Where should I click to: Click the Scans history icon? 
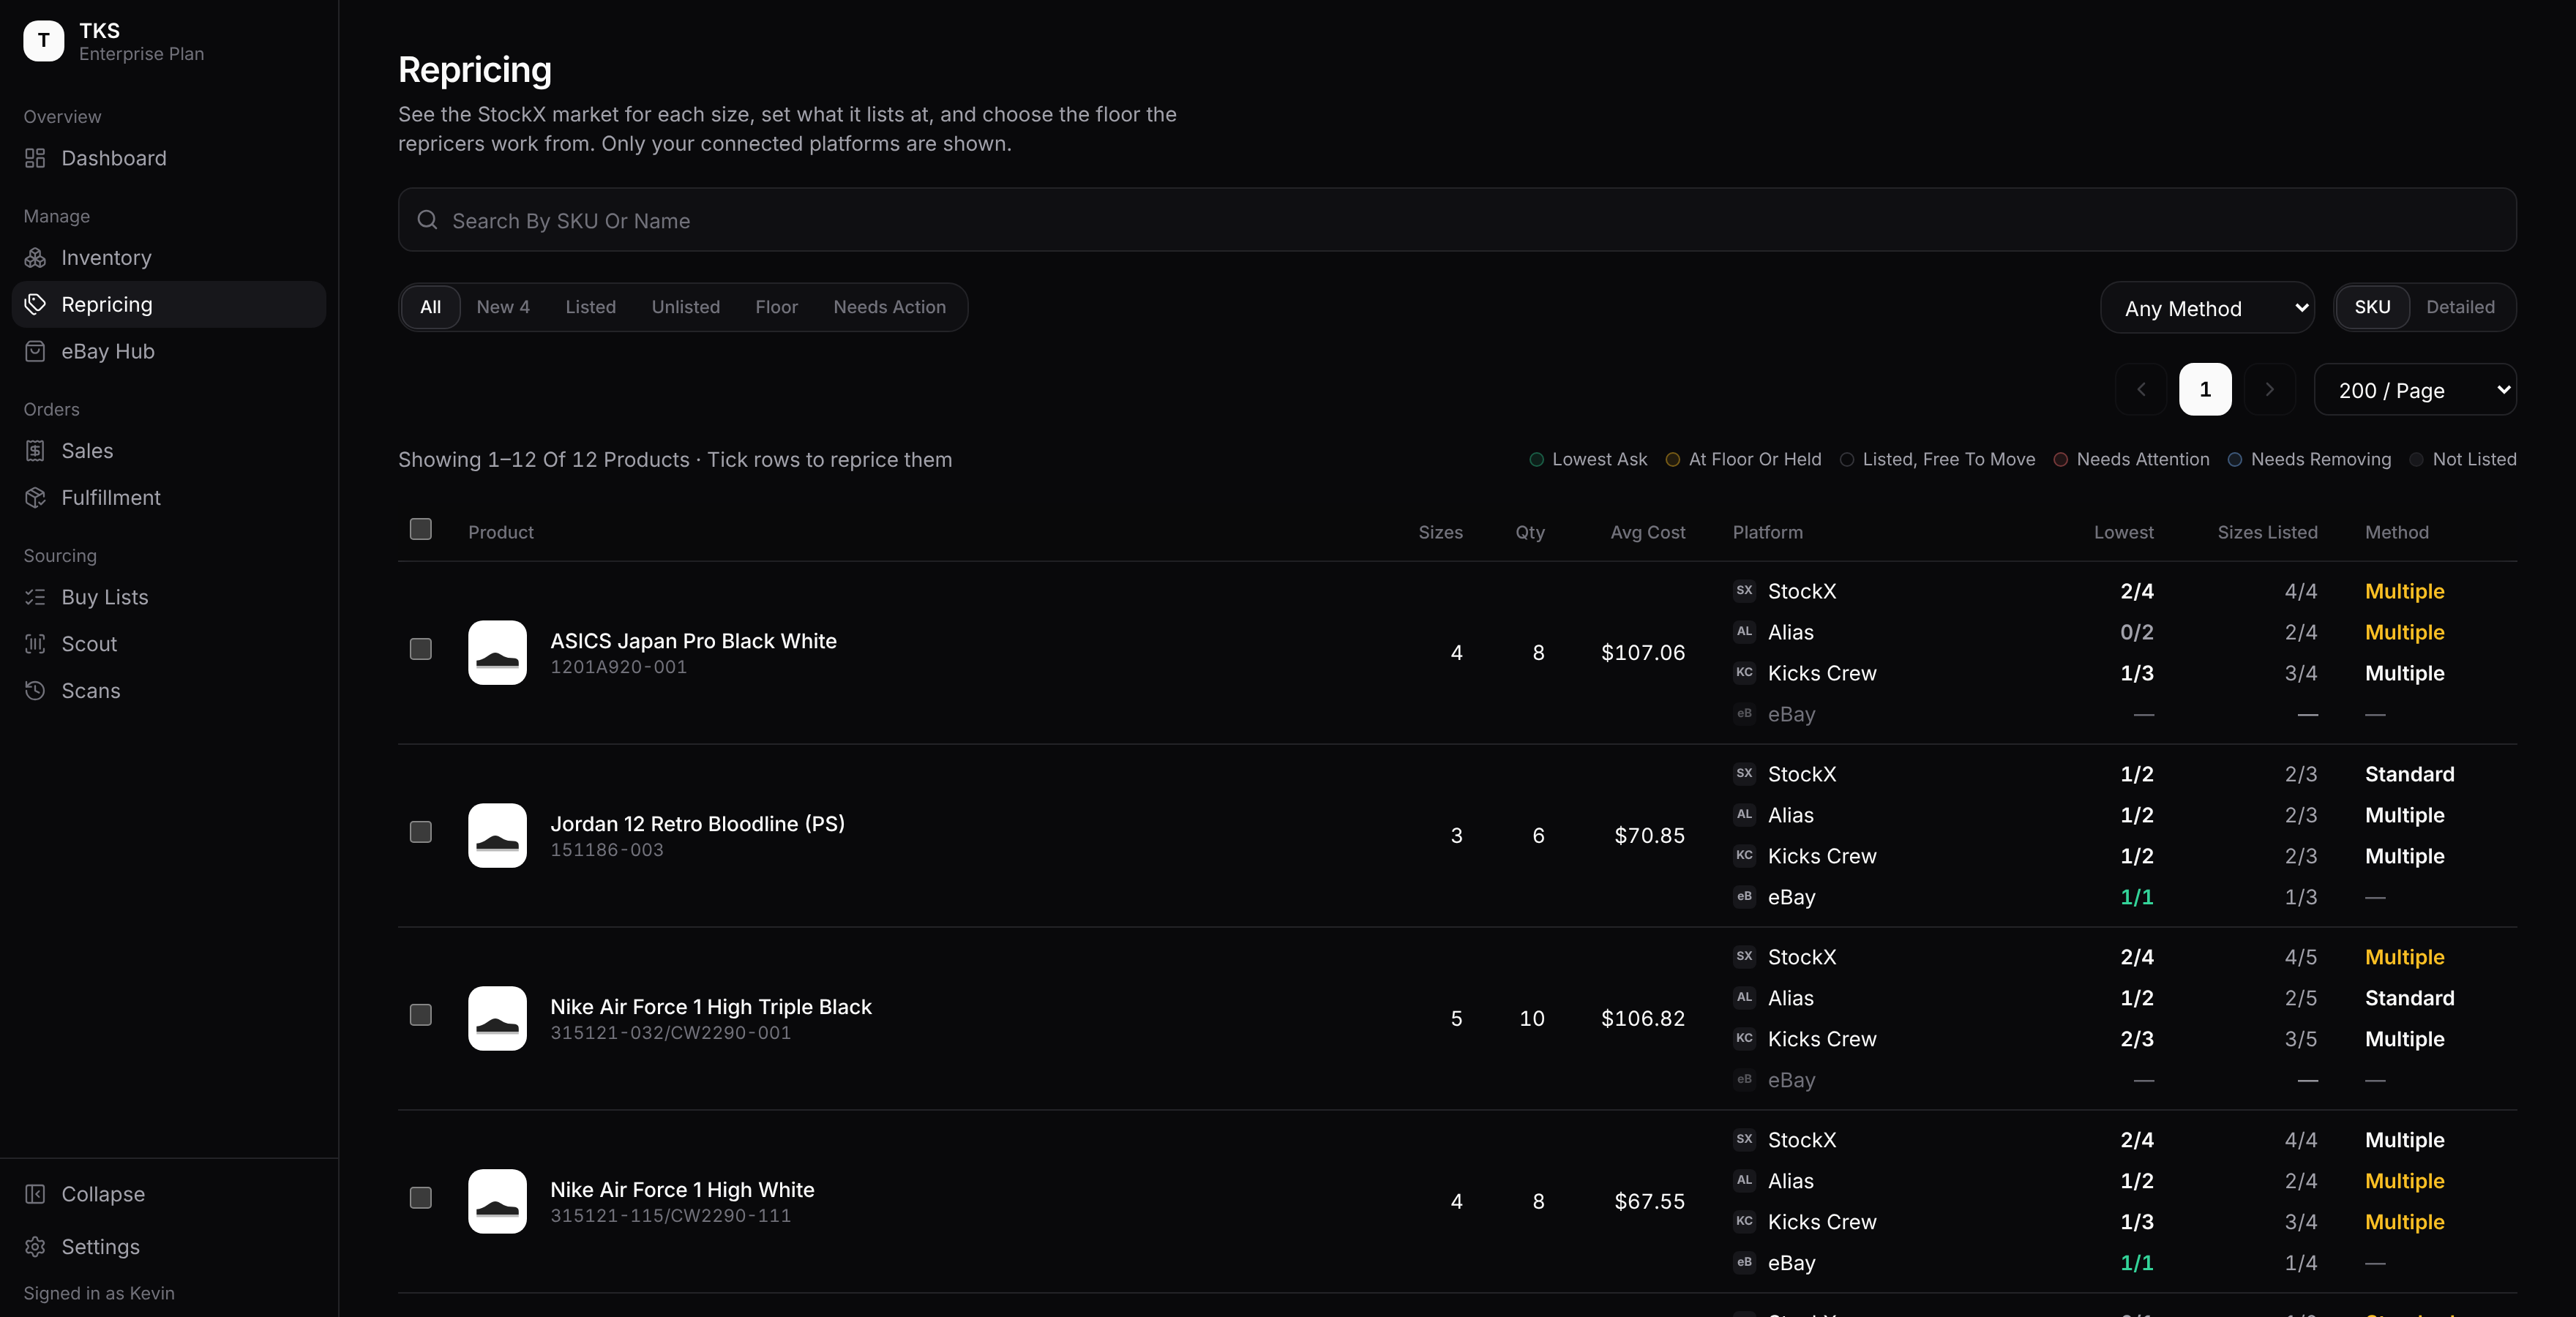tap(35, 690)
